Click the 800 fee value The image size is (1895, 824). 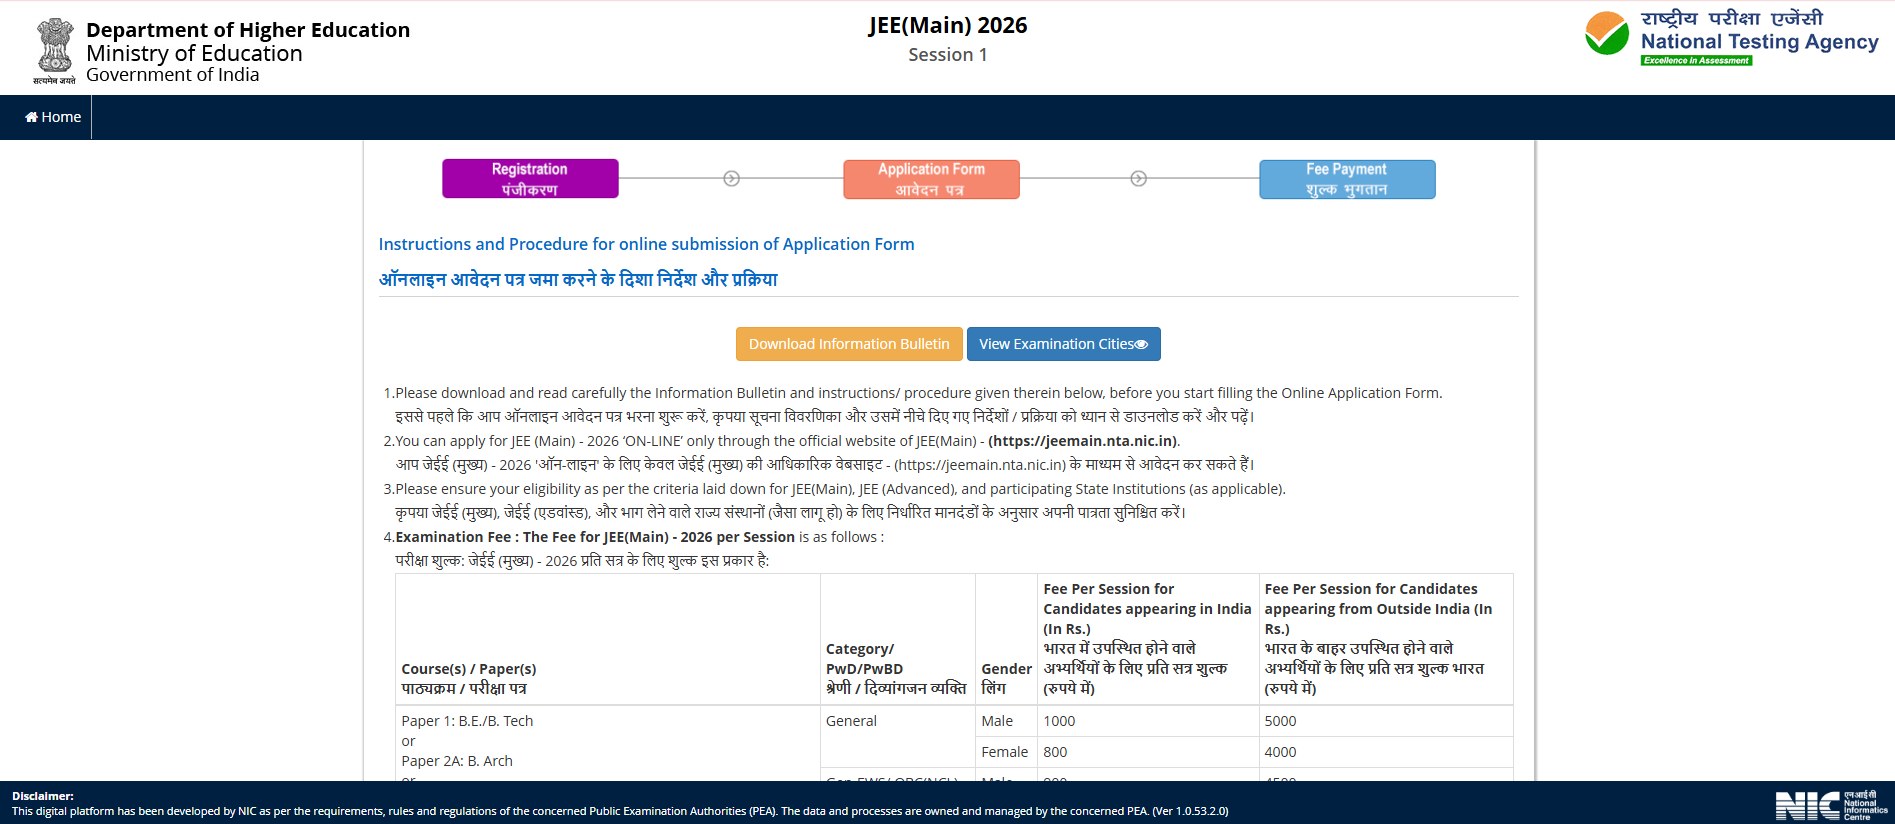[x=1055, y=752]
